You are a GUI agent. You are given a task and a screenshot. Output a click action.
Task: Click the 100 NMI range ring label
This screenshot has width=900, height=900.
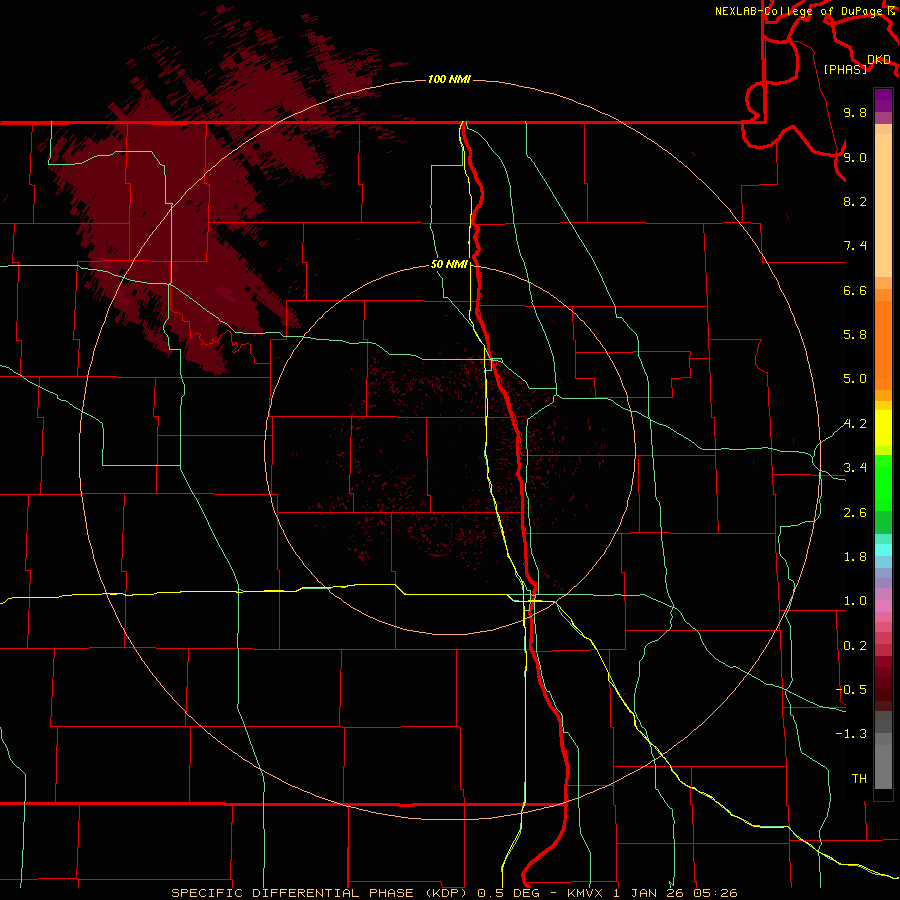coord(449,79)
